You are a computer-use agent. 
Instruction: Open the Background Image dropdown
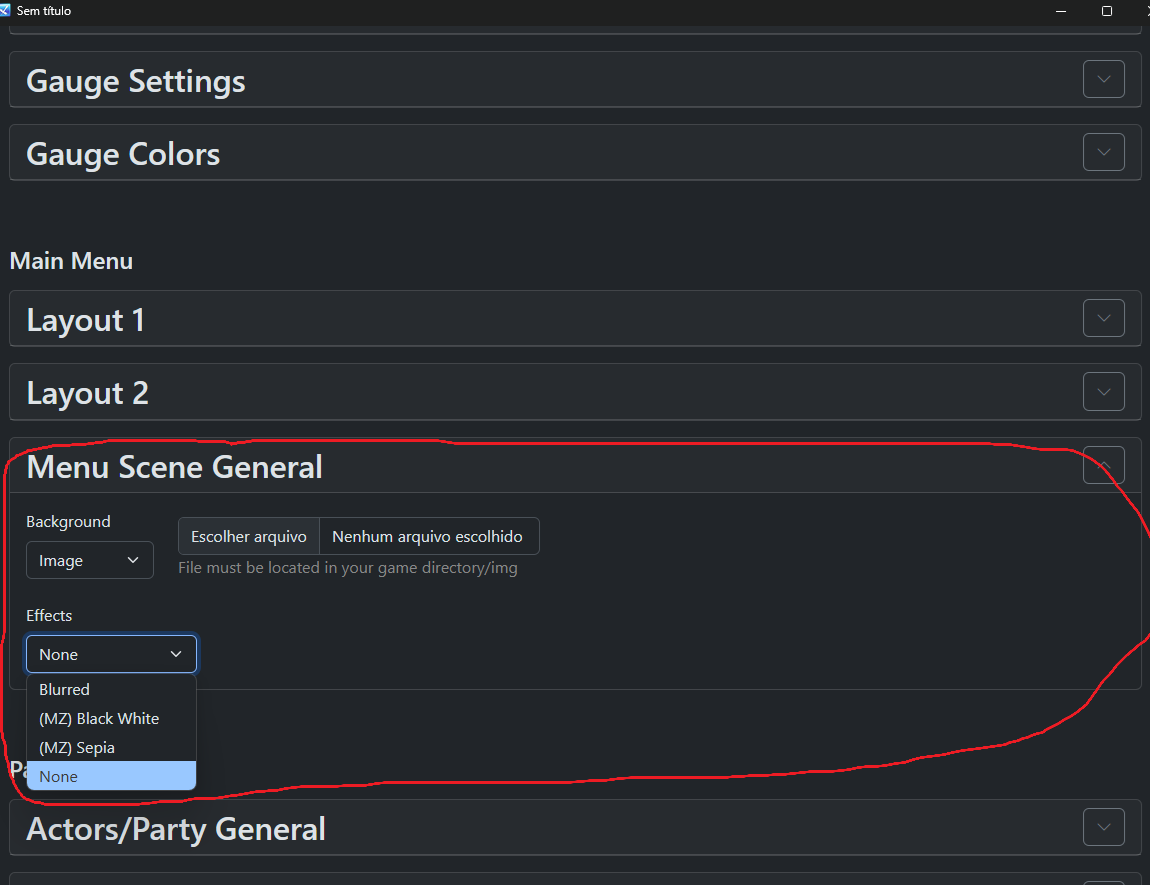click(x=90, y=560)
